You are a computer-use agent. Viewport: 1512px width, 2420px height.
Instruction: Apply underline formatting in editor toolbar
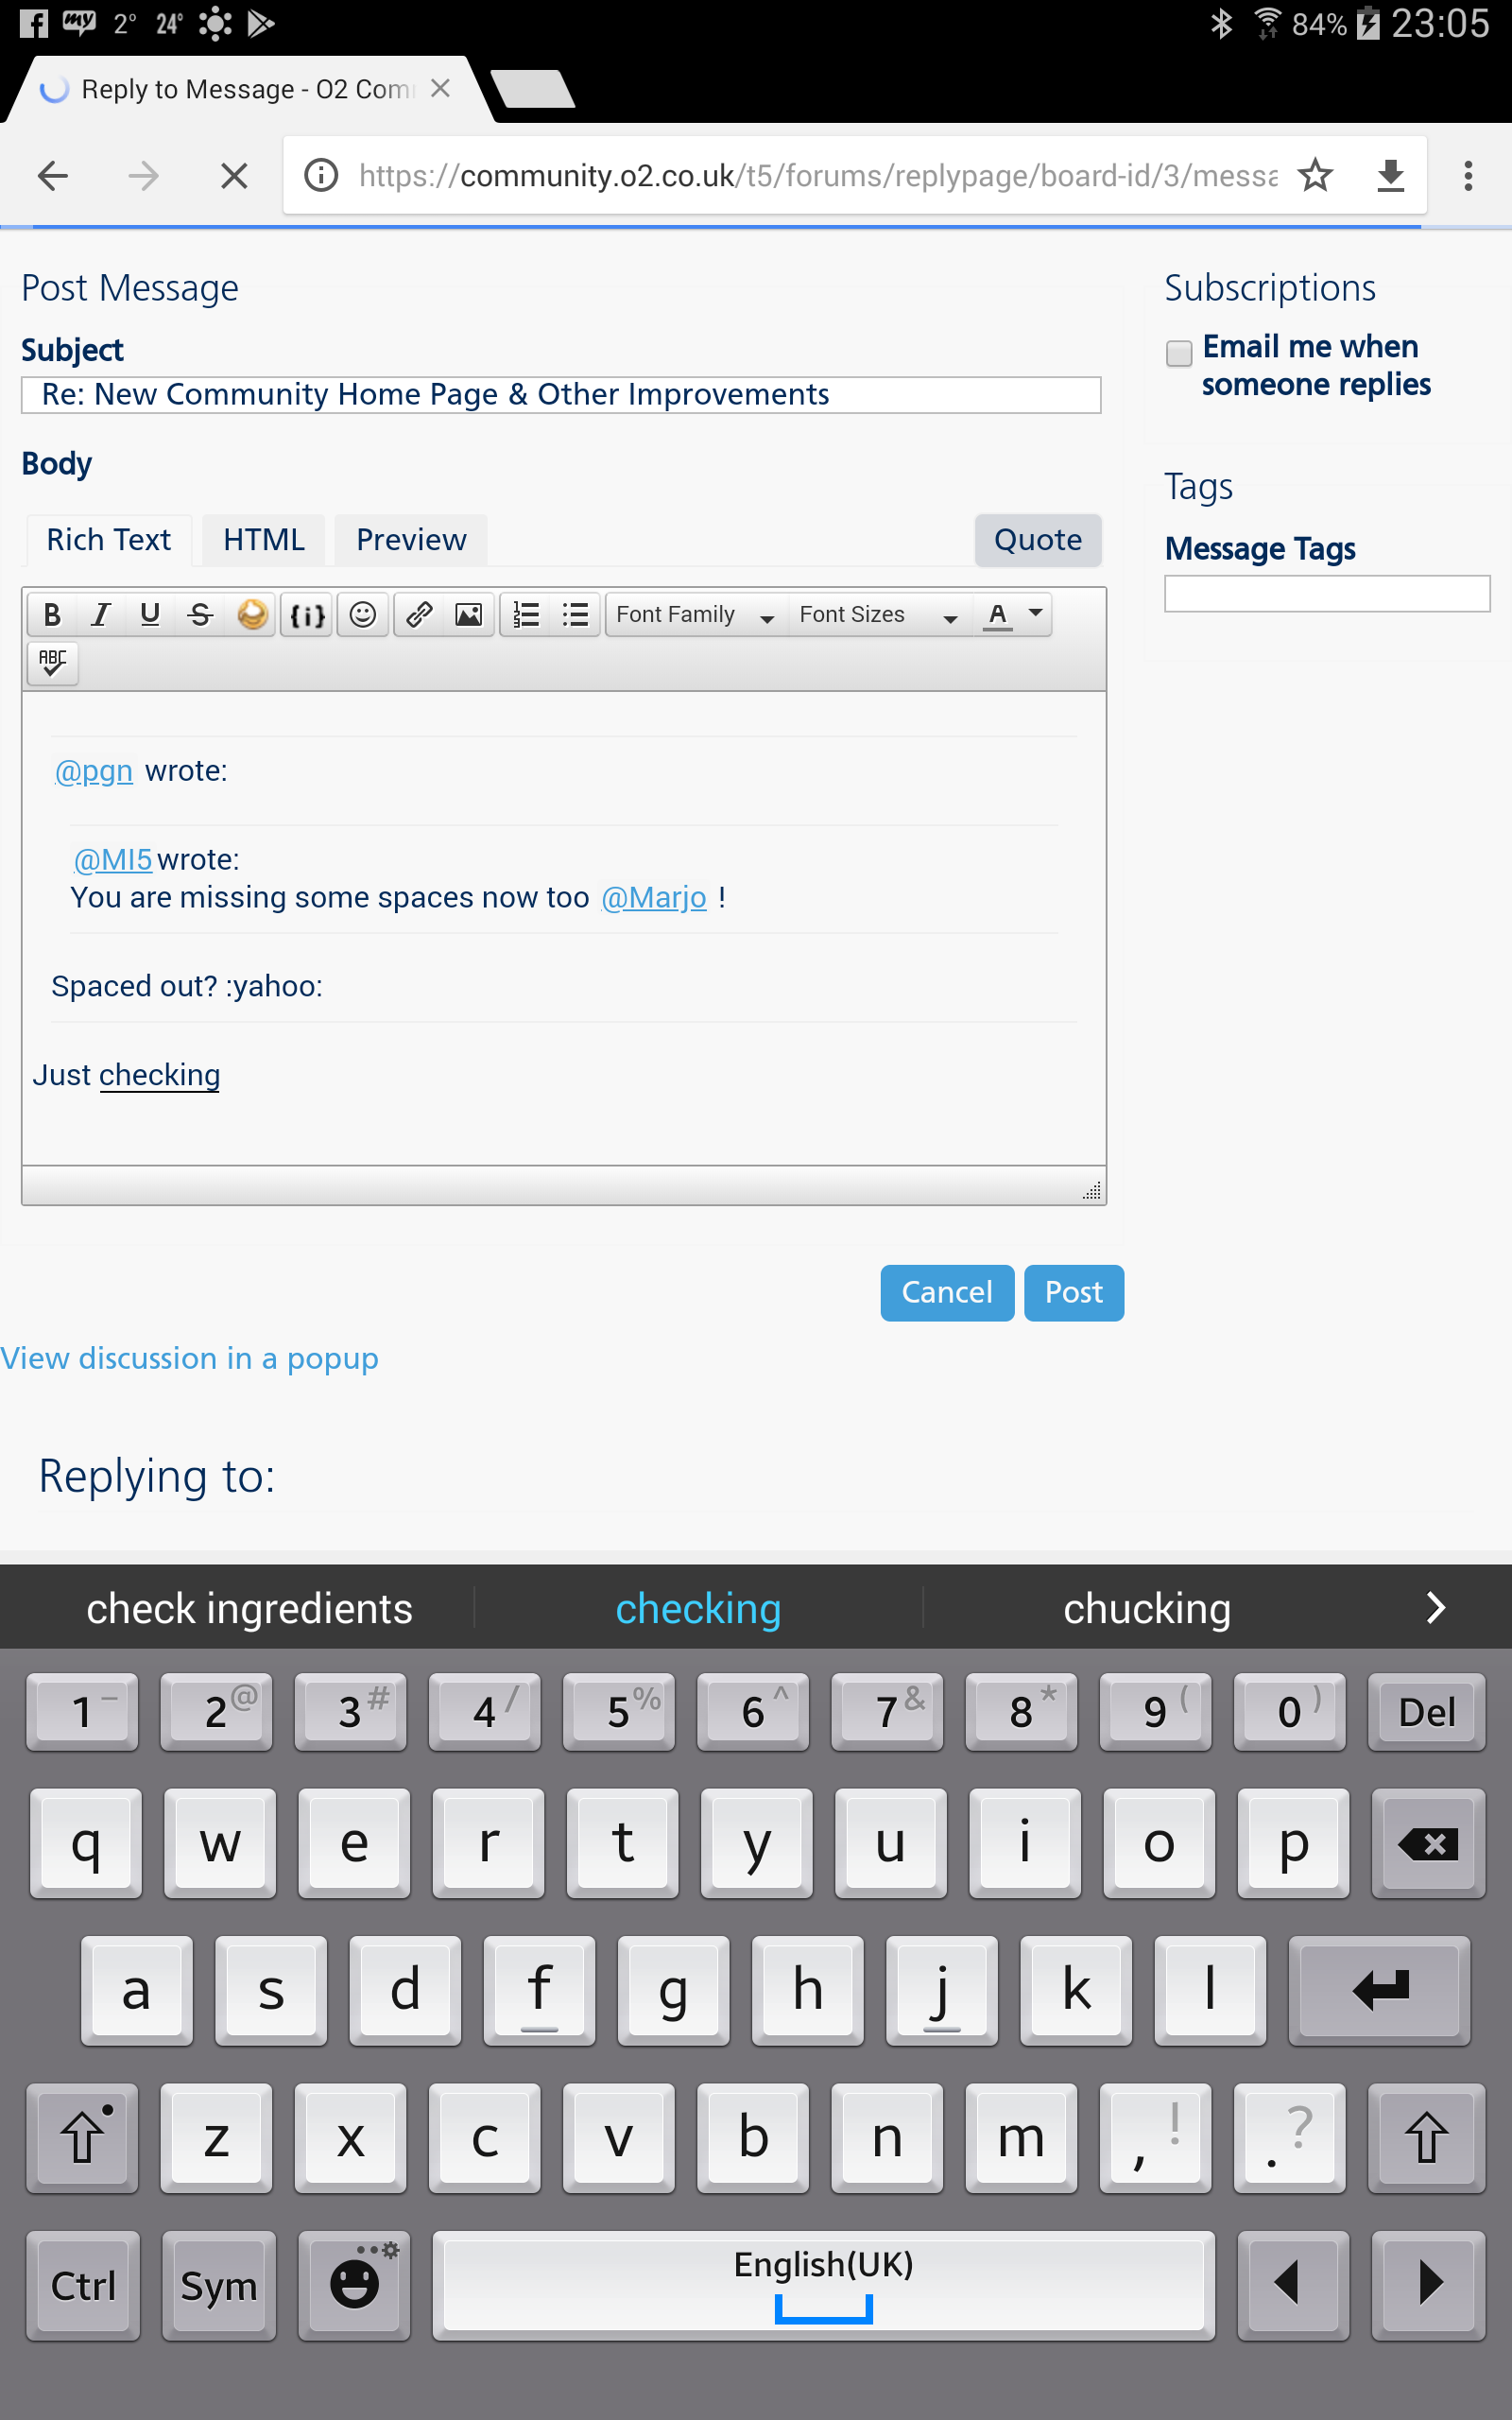point(150,614)
